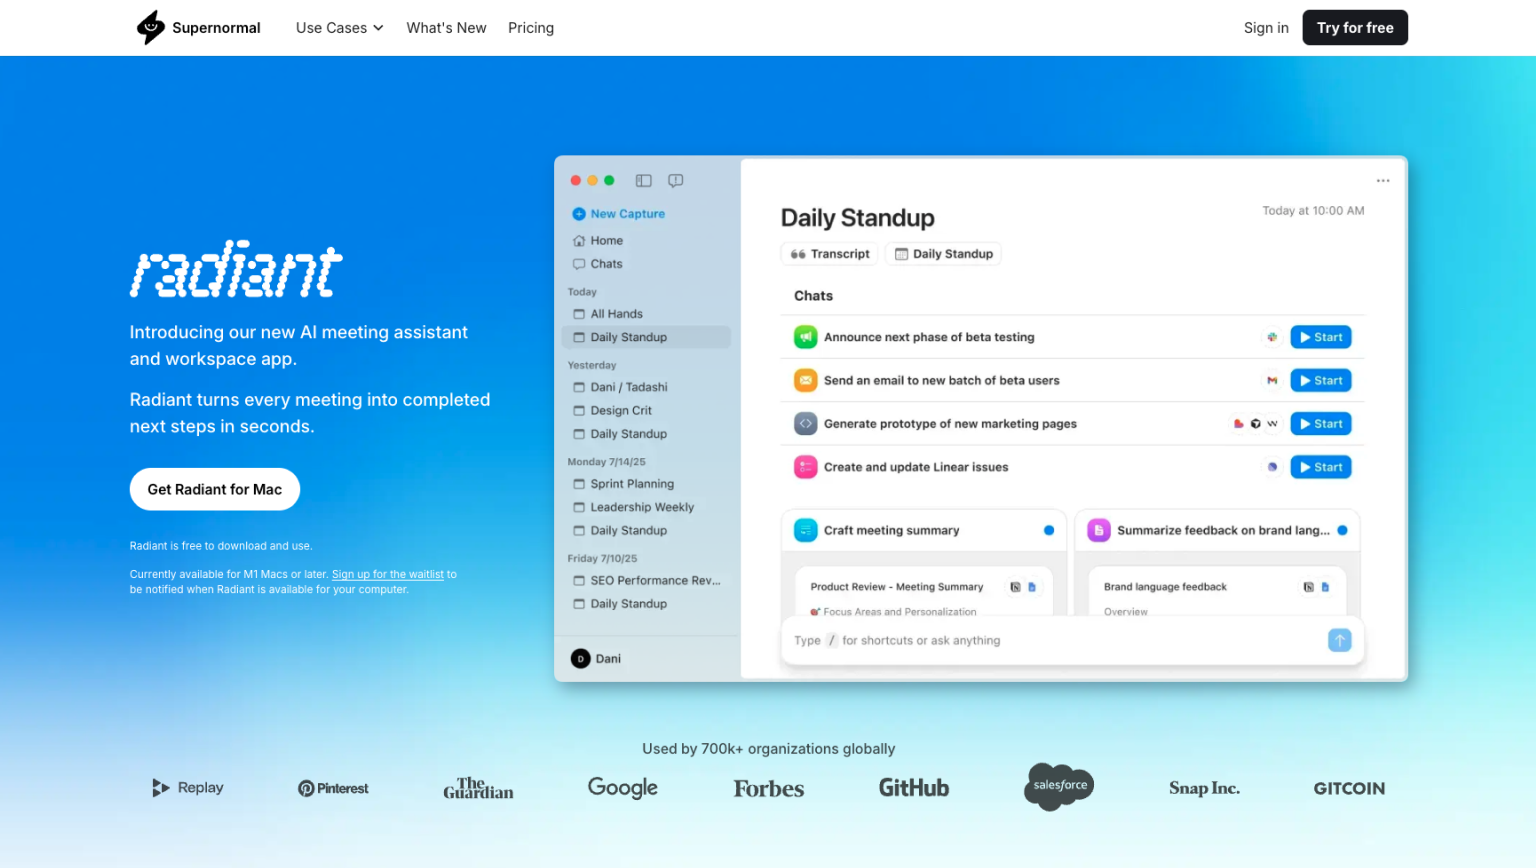The width and height of the screenshot is (1536, 868).
Task: Open the SEO Performance Rev... meeting
Action: pos(647,580)
